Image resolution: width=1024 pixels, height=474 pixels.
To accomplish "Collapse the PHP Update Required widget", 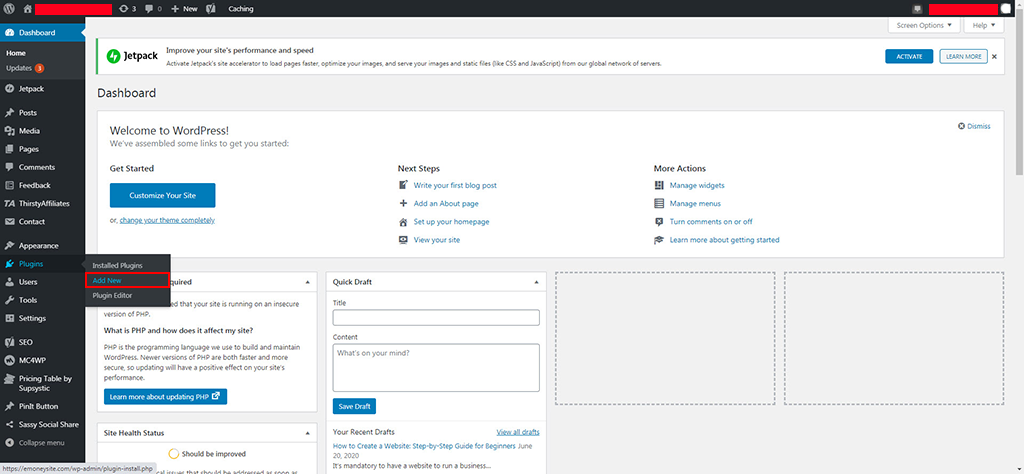I will [x=308, y=282].
